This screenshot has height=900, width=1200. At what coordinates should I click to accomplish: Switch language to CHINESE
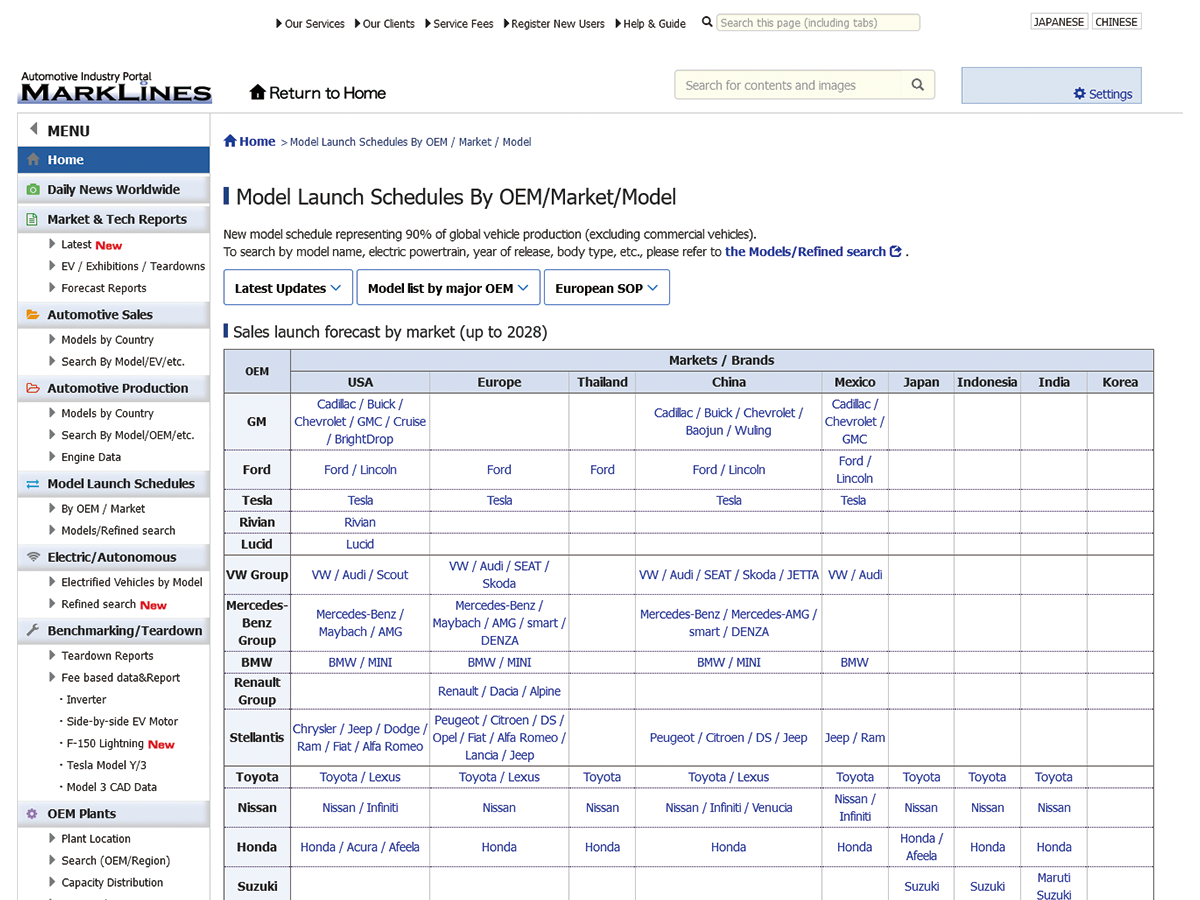tap(1116, 22)
